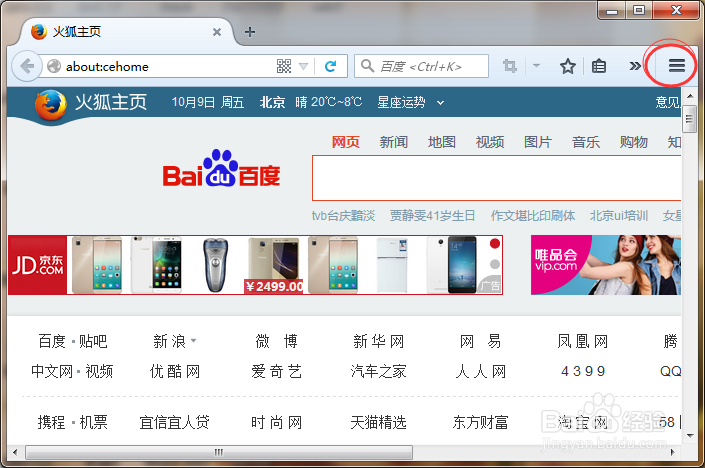The height and width of the screenshot is (468, 705).
Task: Click the vertical scrollbar down arrow
Action: pos(690,435)
